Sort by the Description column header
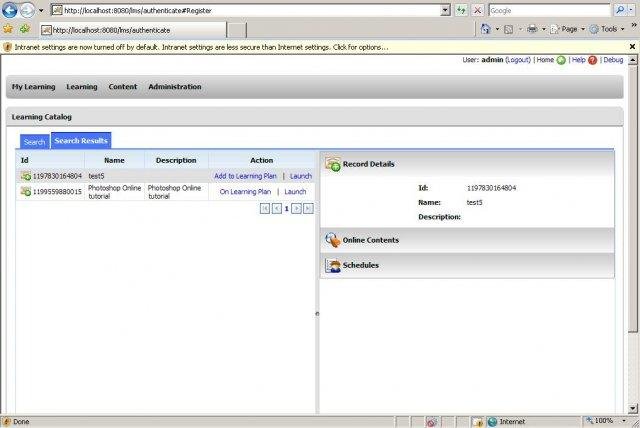Screen dimensions: 640x428 (x=176, y=160)
